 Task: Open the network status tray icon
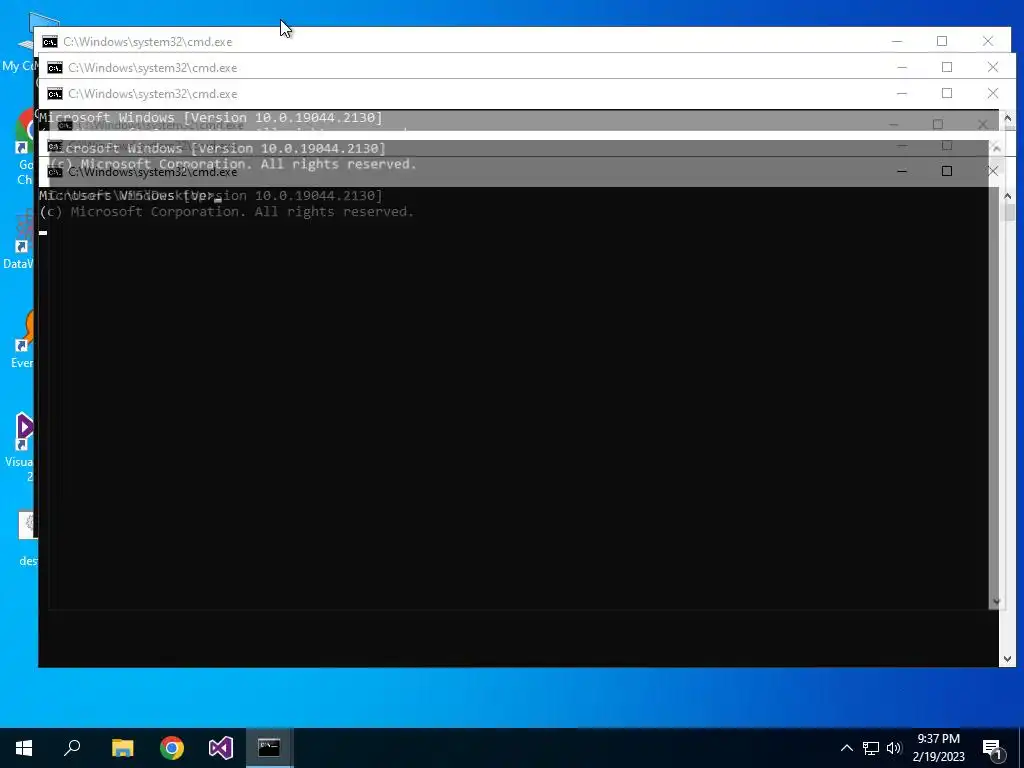point(871,748)
